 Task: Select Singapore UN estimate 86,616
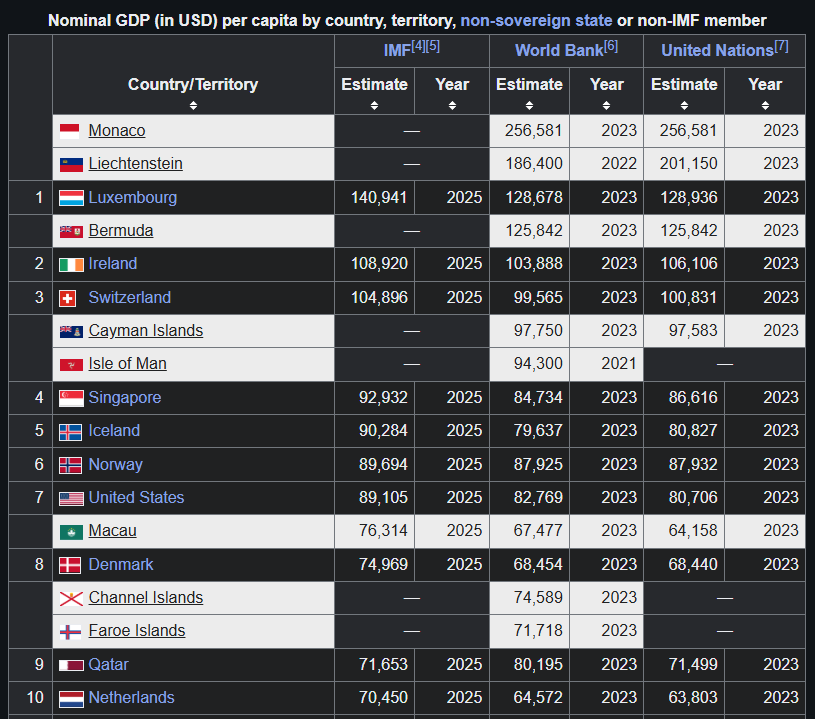tap(693, 398)
